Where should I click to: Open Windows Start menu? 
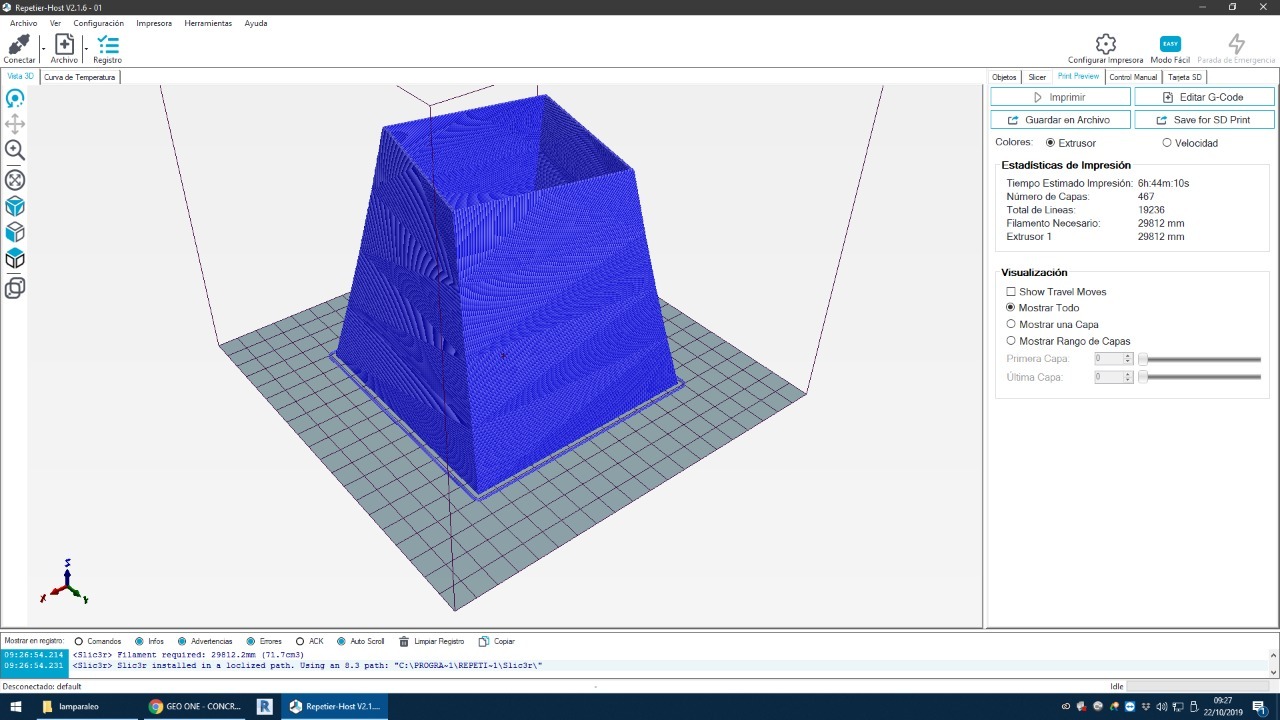(x=16, y=706)
